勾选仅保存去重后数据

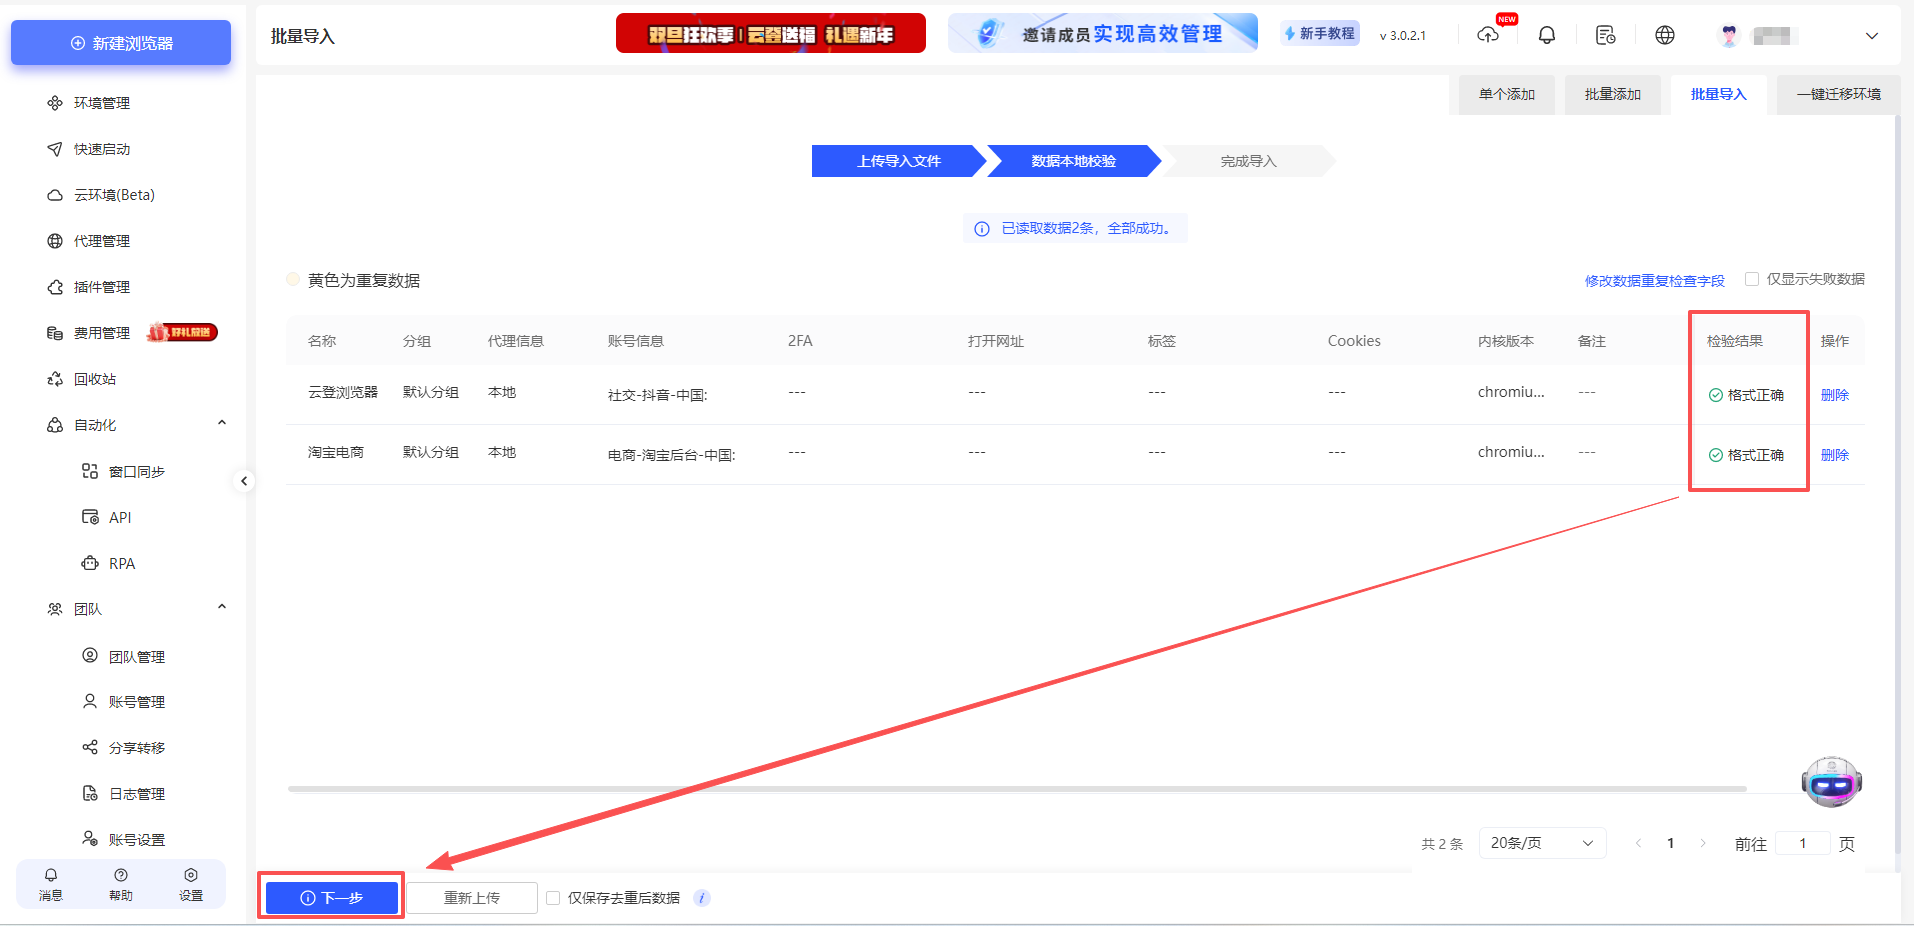[553, 897]
